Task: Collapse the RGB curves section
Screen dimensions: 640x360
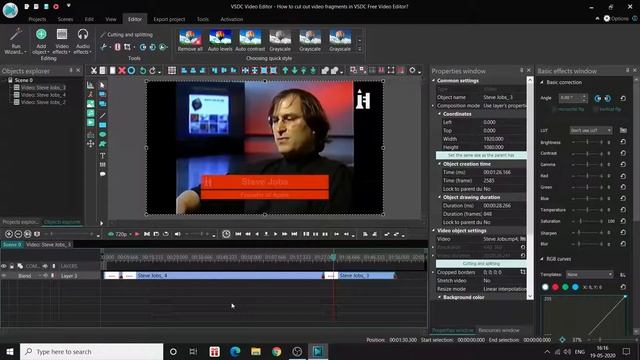Action: tap(542, 259)
